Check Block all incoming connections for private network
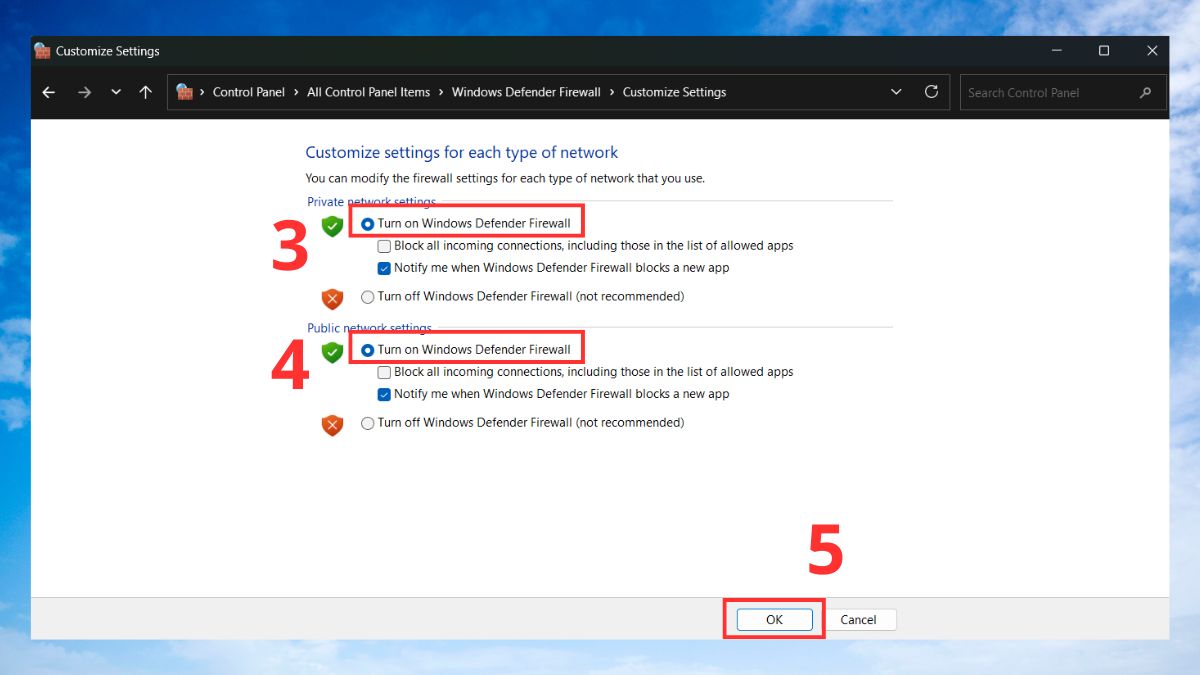 point(384,245)
